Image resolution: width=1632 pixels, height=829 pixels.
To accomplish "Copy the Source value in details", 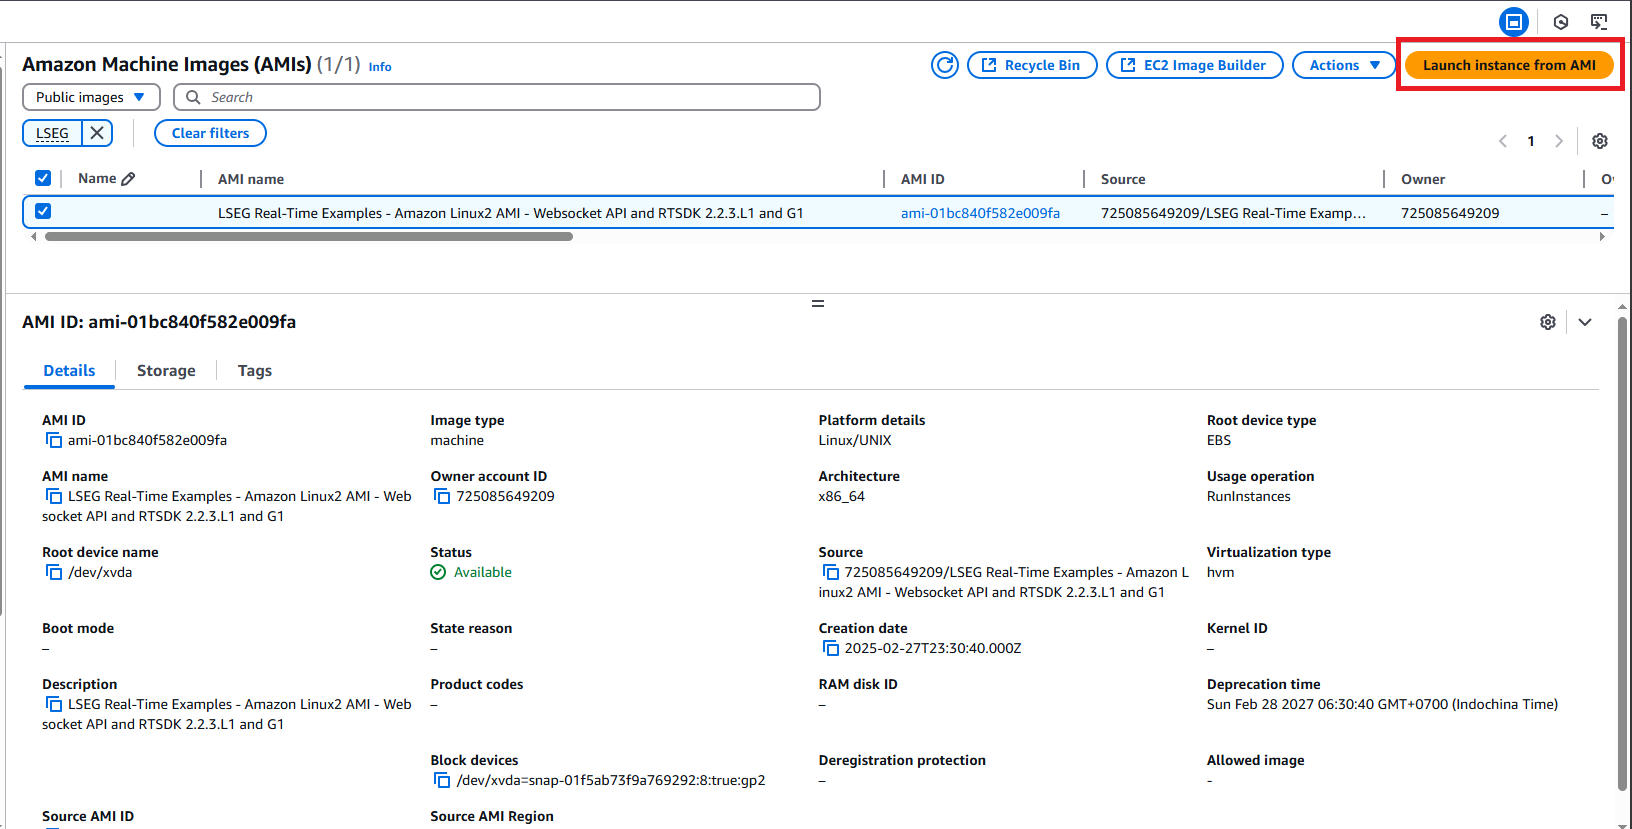I will point(830,572).
